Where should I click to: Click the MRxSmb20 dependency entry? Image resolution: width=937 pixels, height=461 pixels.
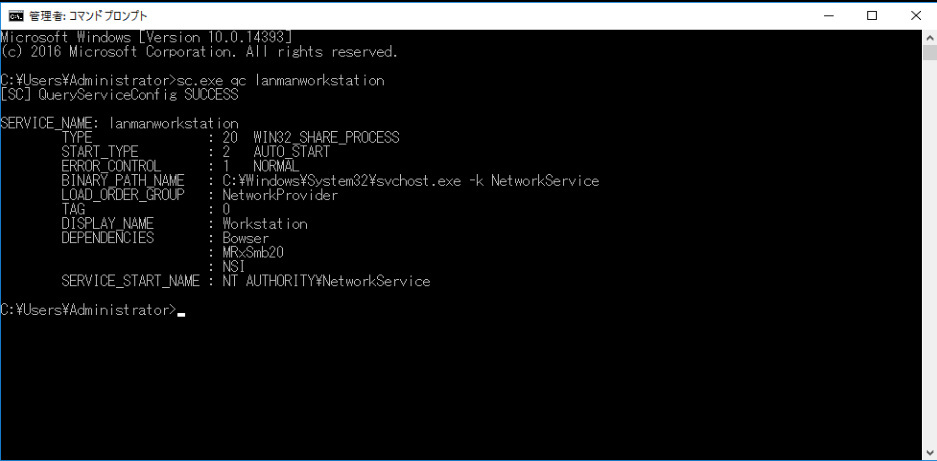[x=253, y=252]
